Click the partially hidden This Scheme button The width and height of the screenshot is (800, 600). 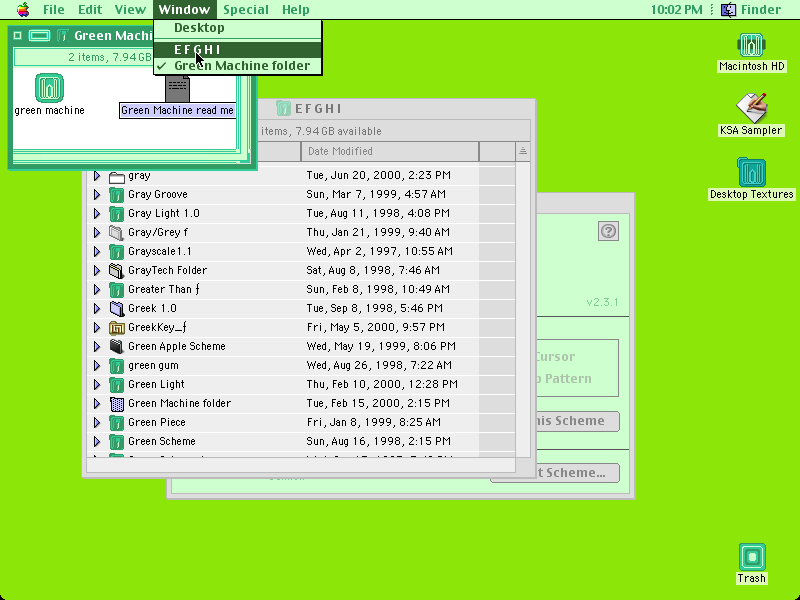(578, 421)
